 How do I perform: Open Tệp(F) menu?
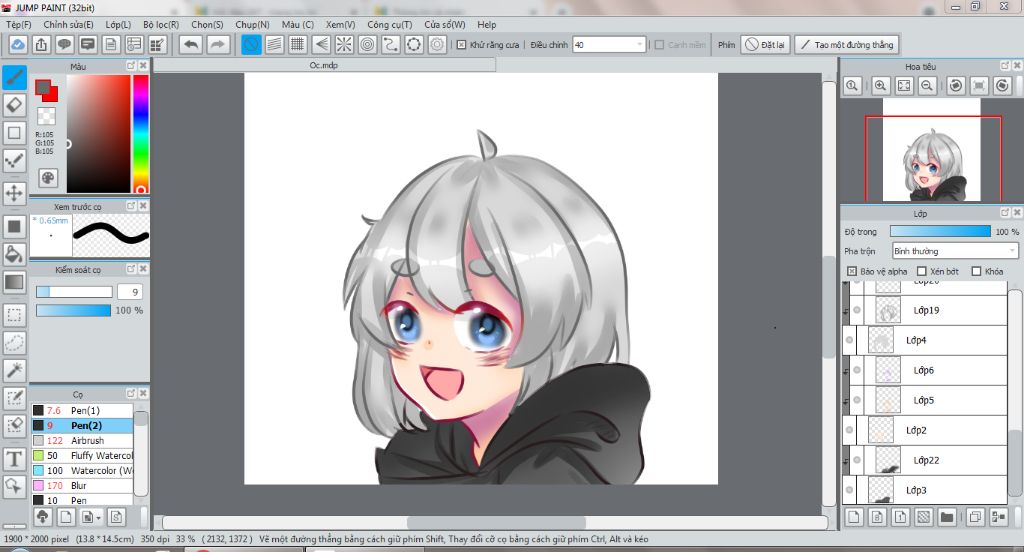pos(18,24)
